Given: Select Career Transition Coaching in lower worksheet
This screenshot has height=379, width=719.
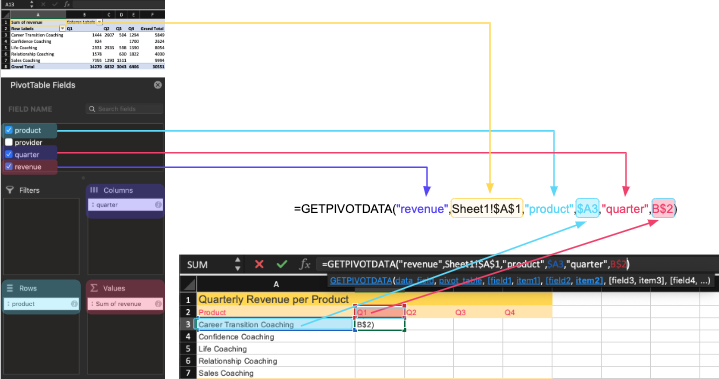Looking at the screenshot, I should point(276,324).
